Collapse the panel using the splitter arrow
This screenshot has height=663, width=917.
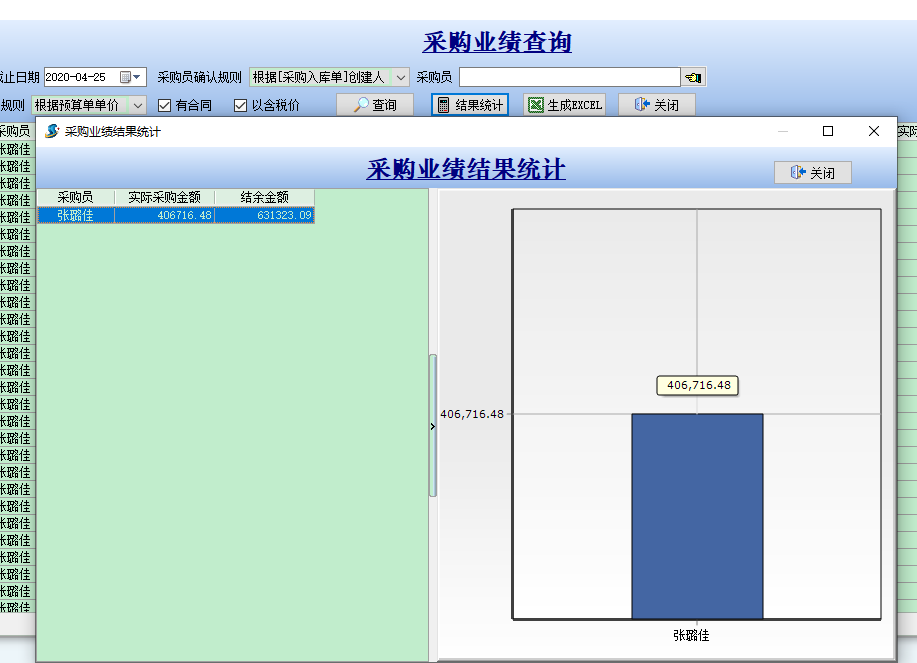click(x=433, y=426)
